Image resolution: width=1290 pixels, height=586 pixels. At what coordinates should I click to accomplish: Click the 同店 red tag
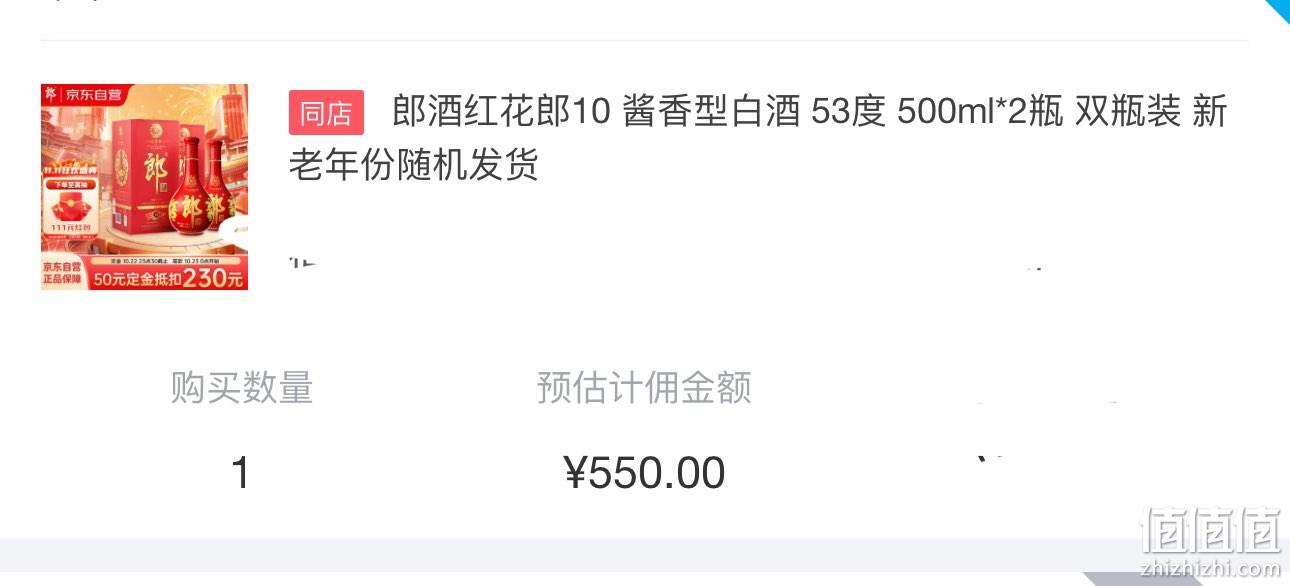pos(326,113)
